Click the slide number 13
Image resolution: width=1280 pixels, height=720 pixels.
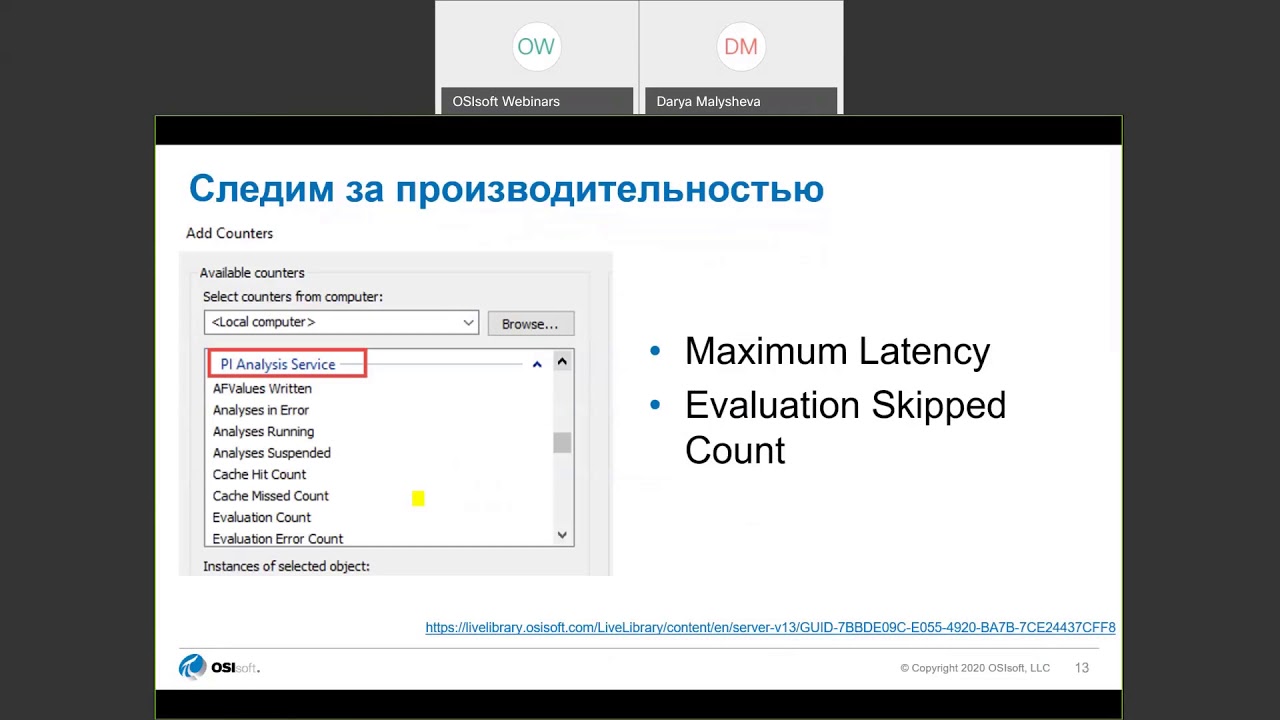(x=1081, y=668)
